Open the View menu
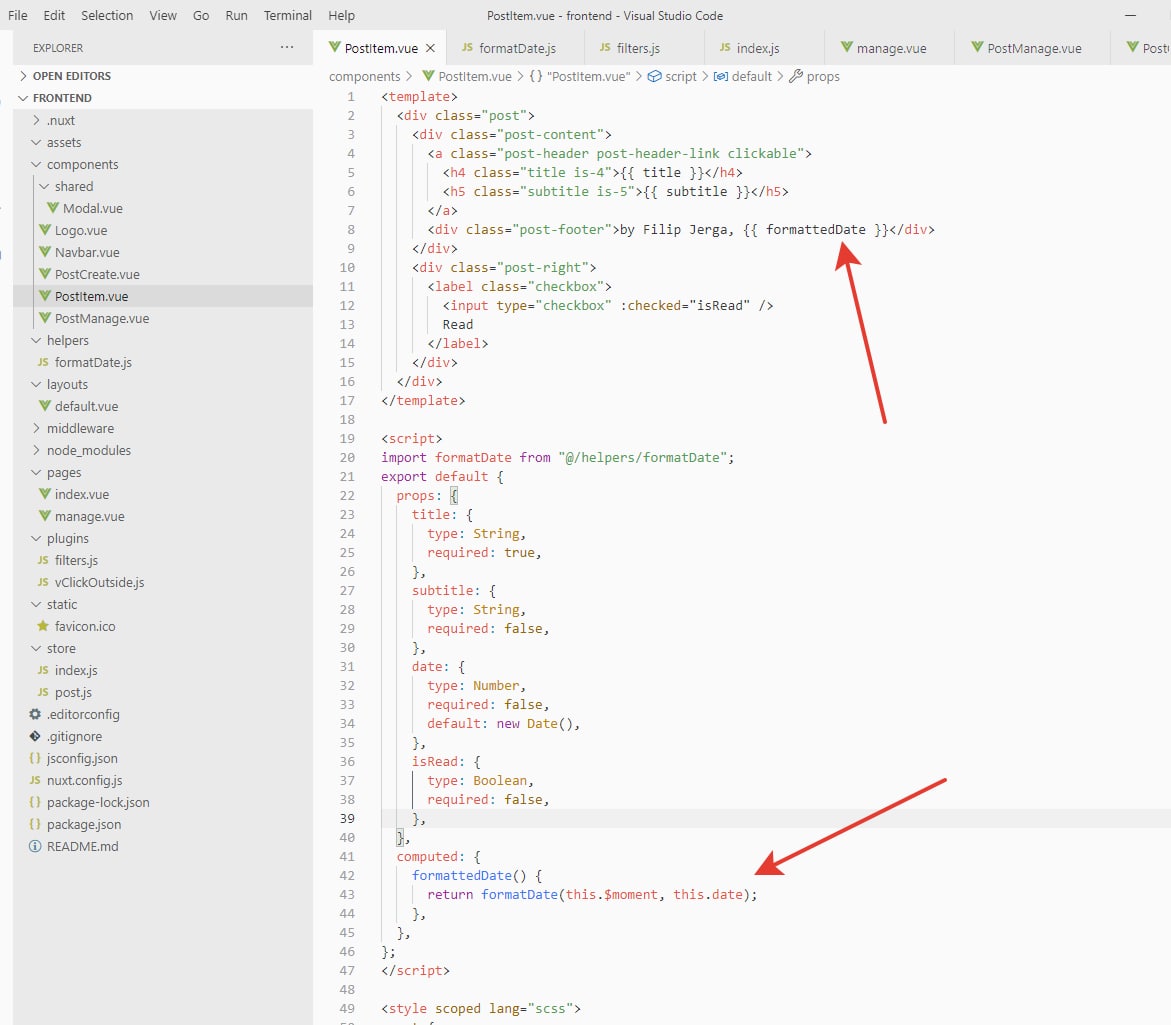This screenshot has height=1025, width=1171. tap(163, 15)
